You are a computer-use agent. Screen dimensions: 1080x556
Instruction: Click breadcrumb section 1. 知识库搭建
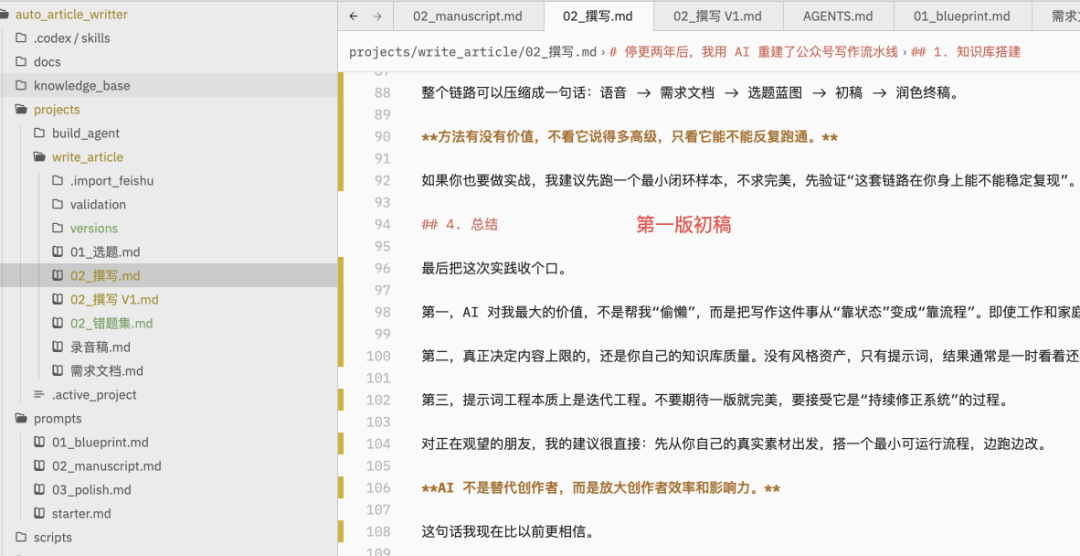coord(966,52)
